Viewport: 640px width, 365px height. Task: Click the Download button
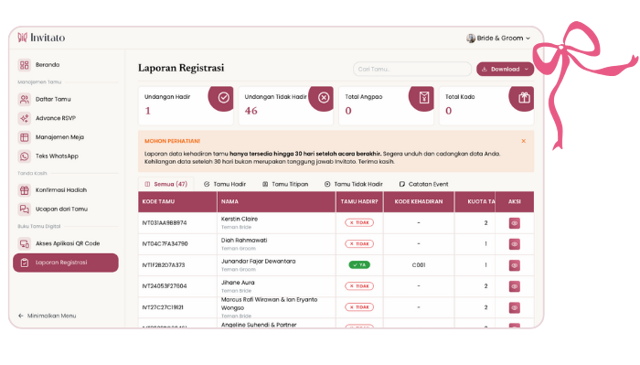pos(505,69)
